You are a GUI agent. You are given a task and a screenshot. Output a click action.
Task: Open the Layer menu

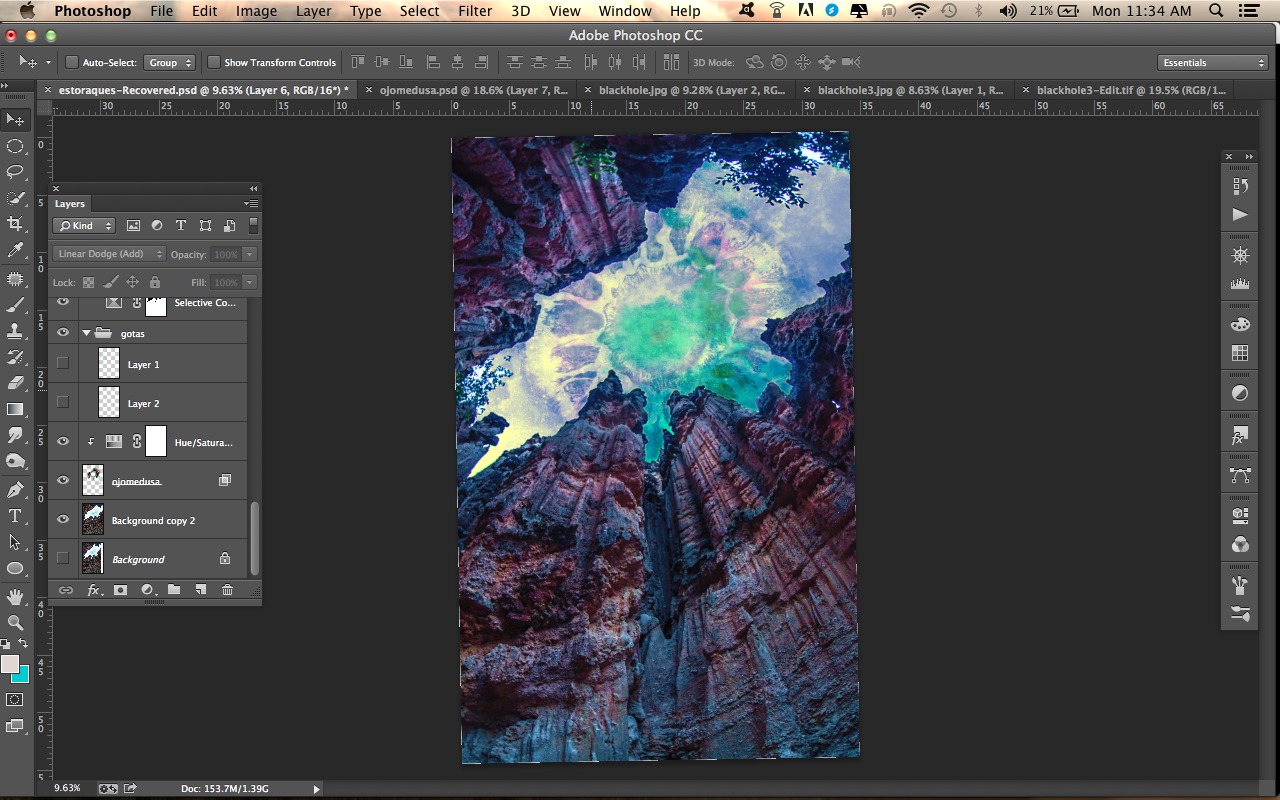(313, 11)
